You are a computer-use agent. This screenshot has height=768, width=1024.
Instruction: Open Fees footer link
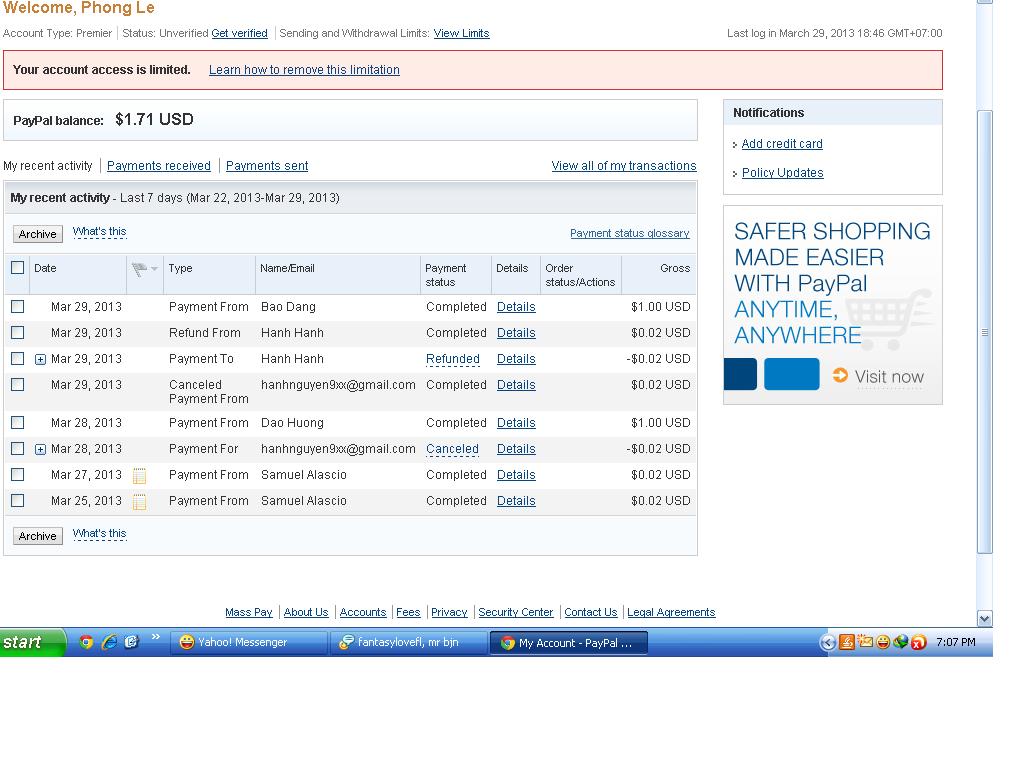(x=408, y=613)
